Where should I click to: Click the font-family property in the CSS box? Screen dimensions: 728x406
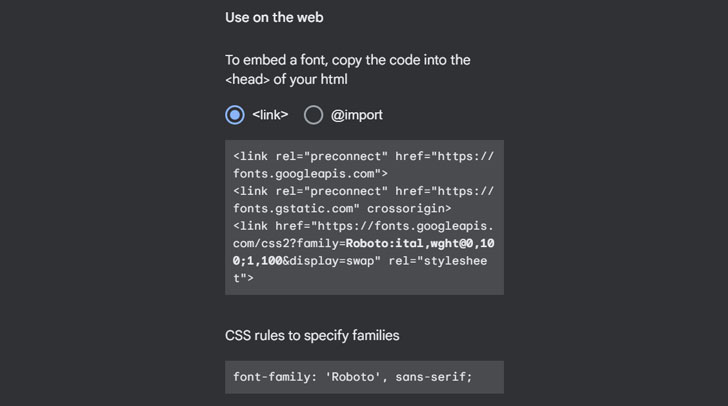pyautogui.click(x=273, y=377)
